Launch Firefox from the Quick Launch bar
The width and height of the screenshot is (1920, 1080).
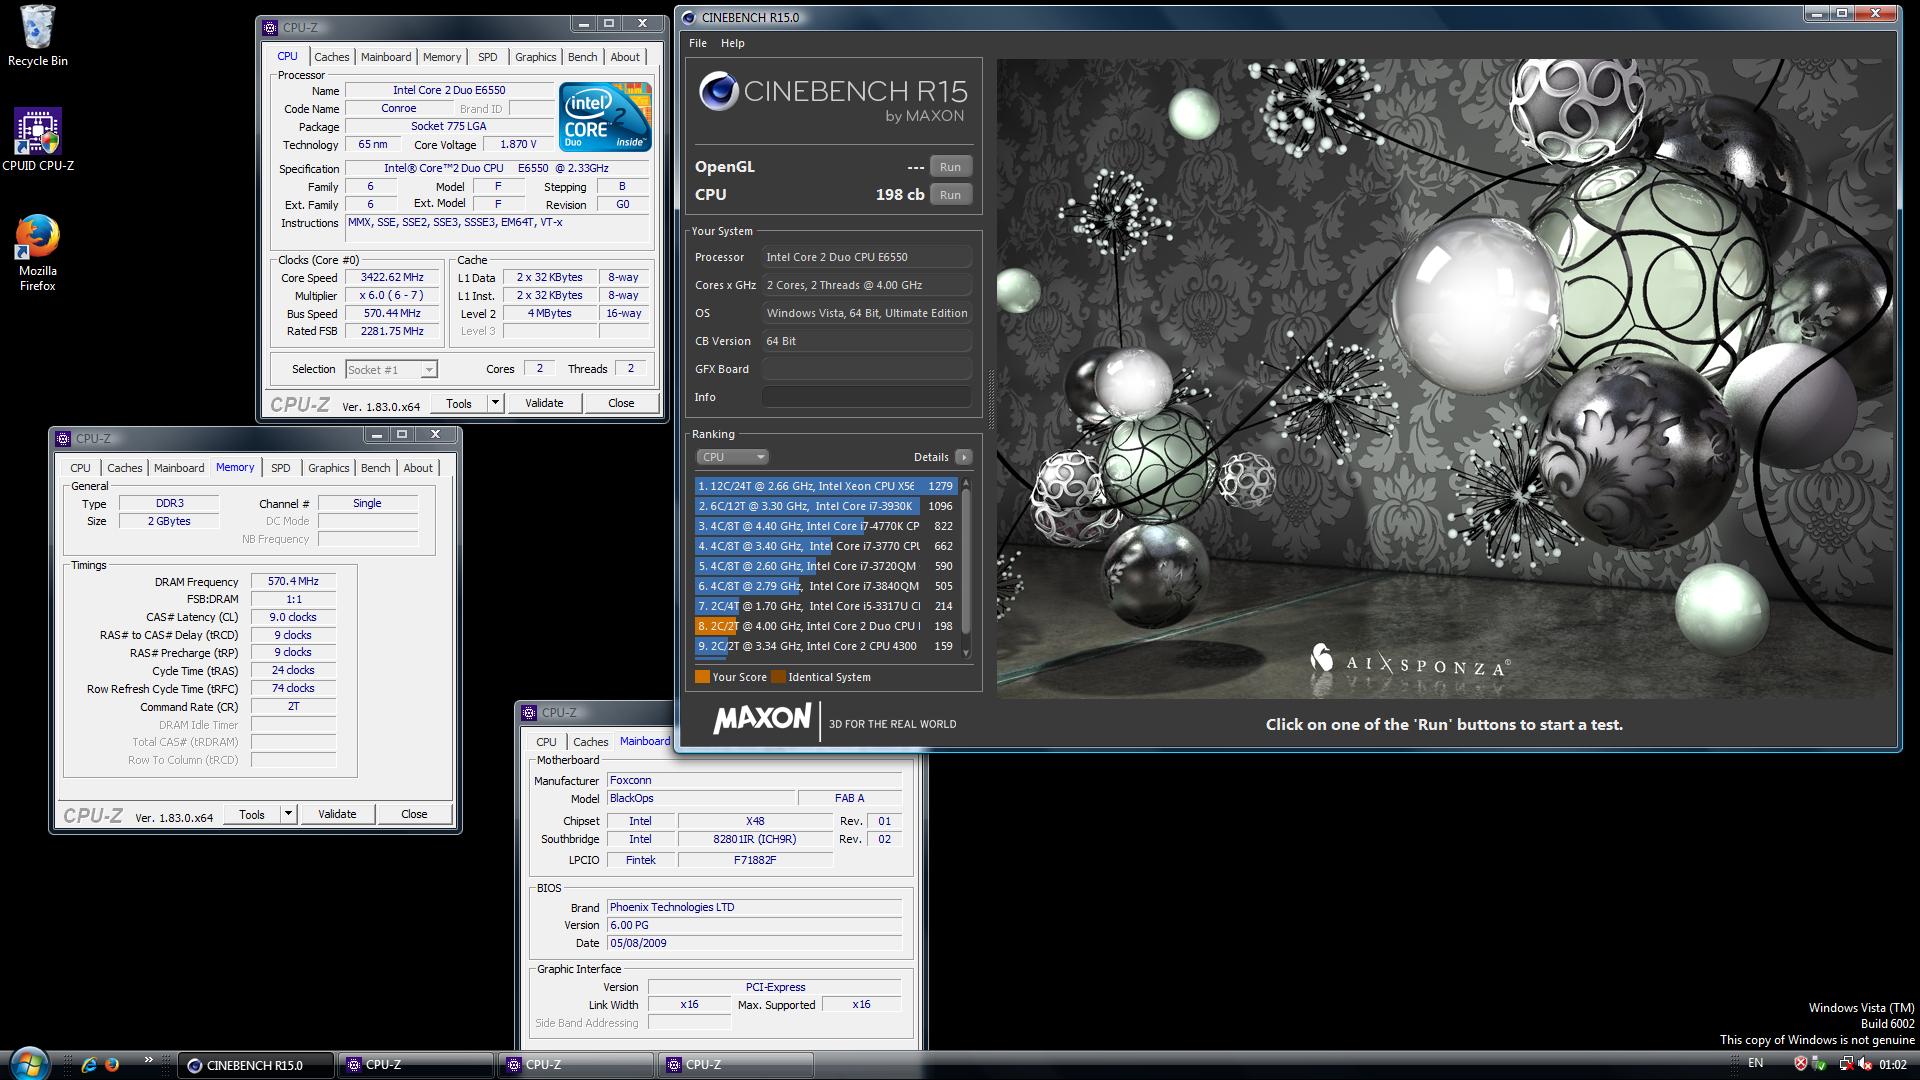click(112, 1065)
